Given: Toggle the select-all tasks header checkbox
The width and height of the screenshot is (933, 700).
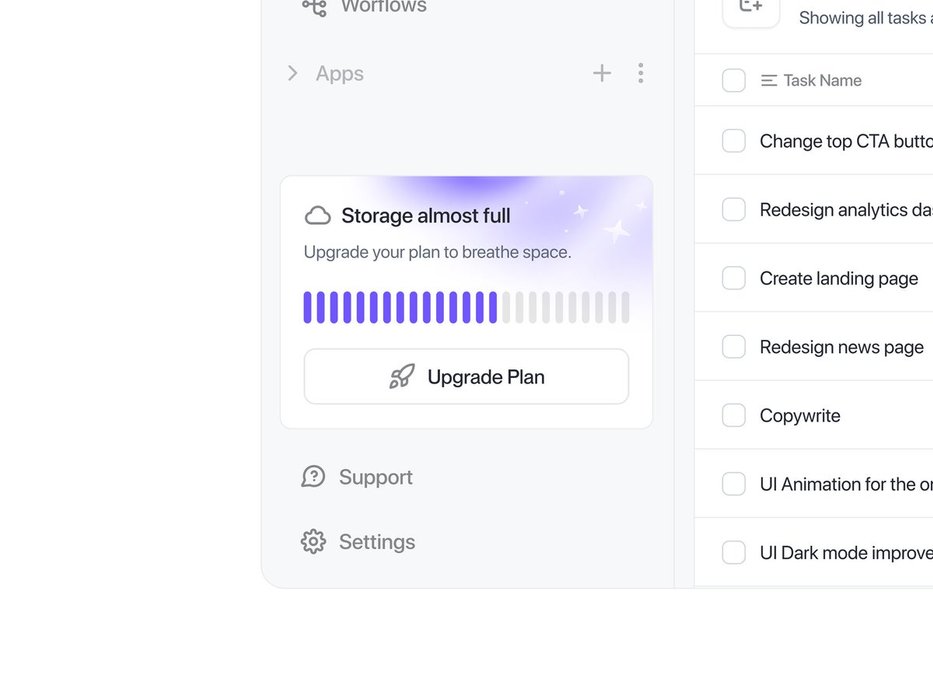Looking at the screenshot, I should pyautogui.click(x=734, y=81).
